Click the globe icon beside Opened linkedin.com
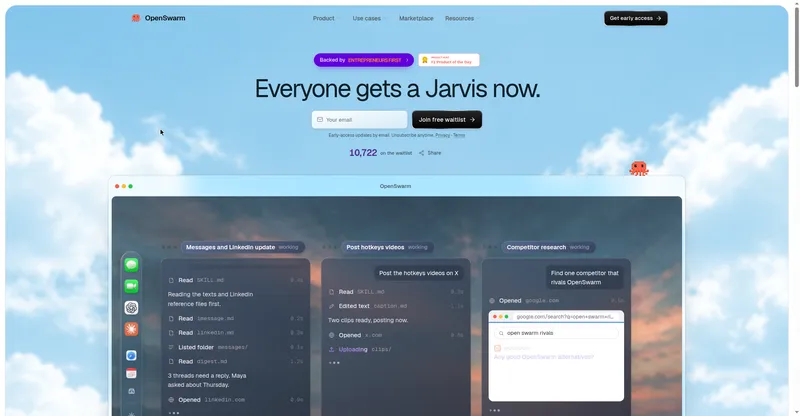 point(171,400)
